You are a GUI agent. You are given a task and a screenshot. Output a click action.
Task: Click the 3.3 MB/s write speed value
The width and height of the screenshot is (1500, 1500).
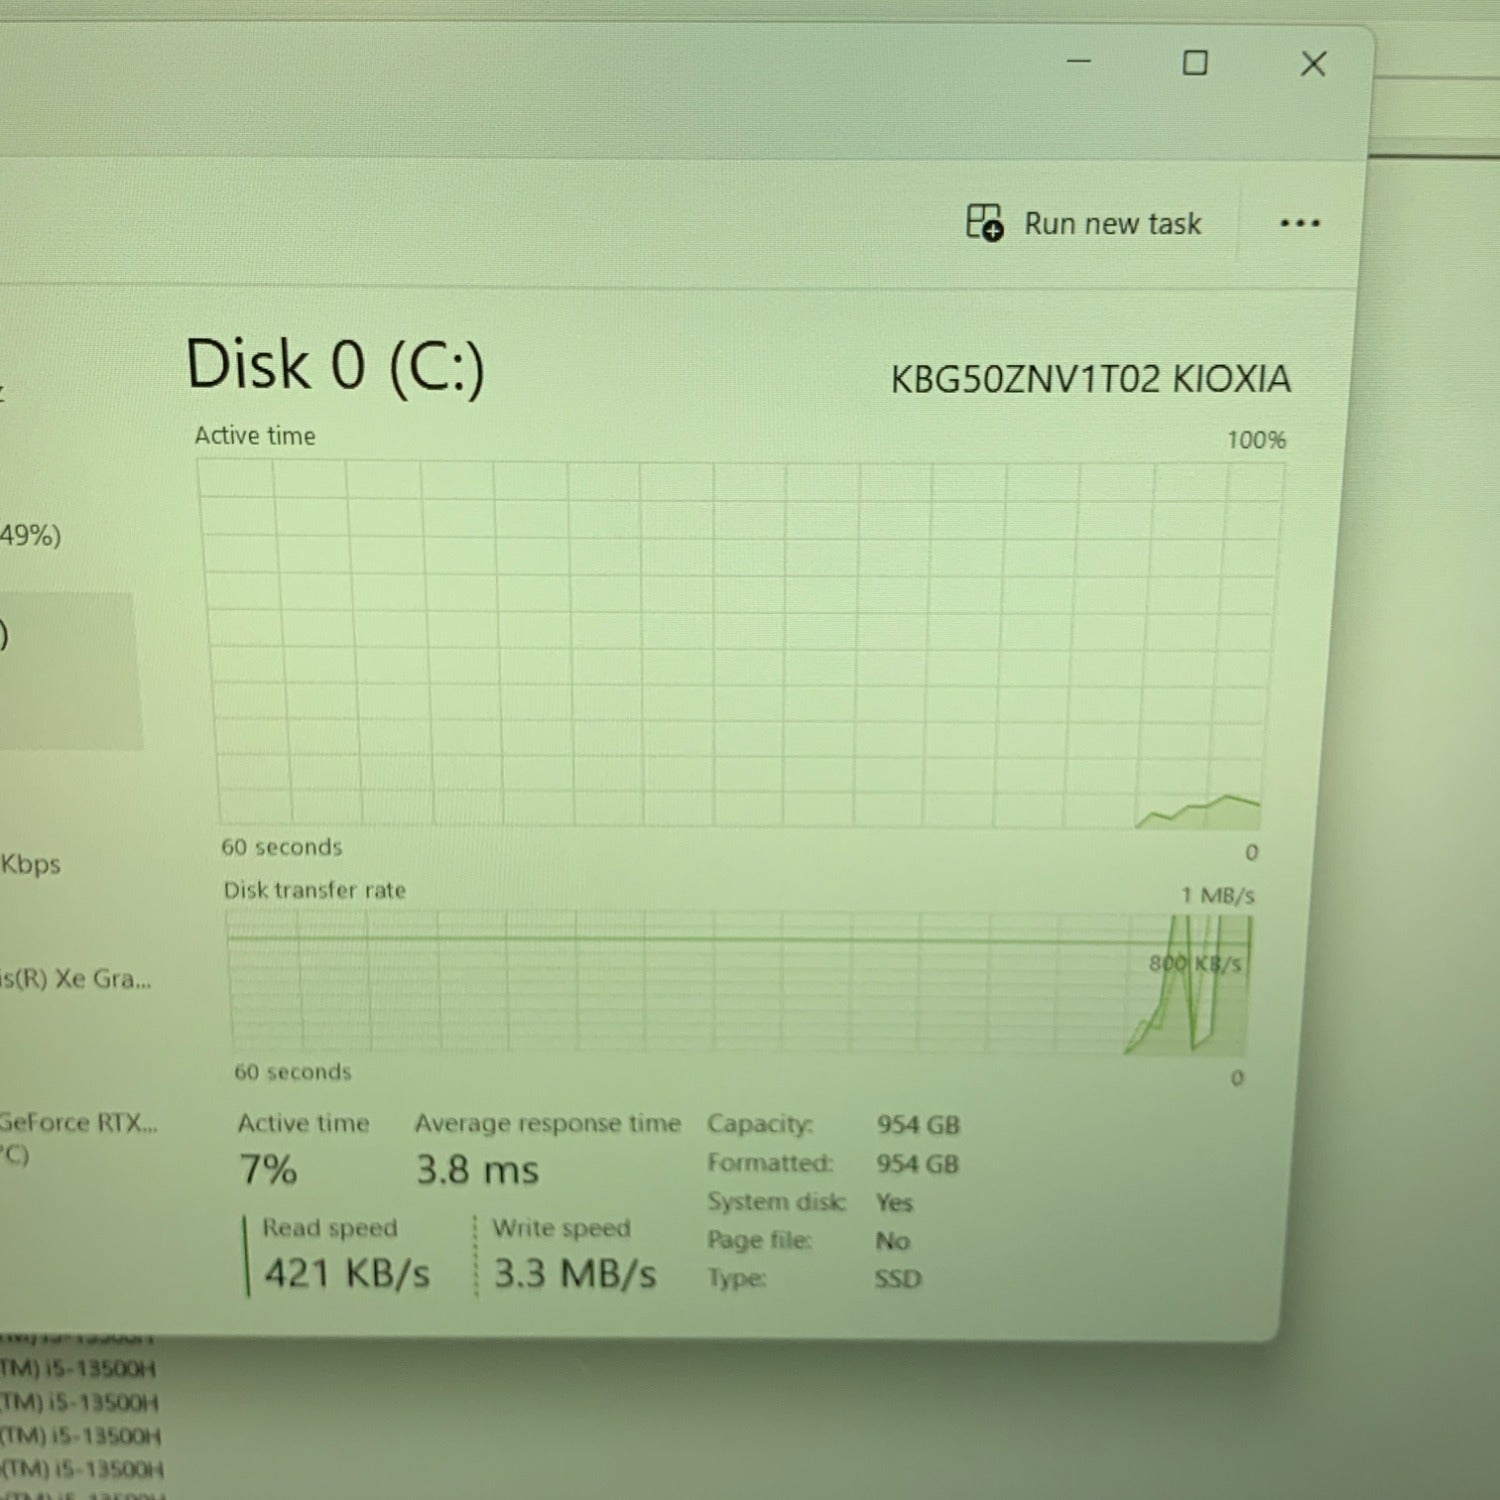point(575,1274)
